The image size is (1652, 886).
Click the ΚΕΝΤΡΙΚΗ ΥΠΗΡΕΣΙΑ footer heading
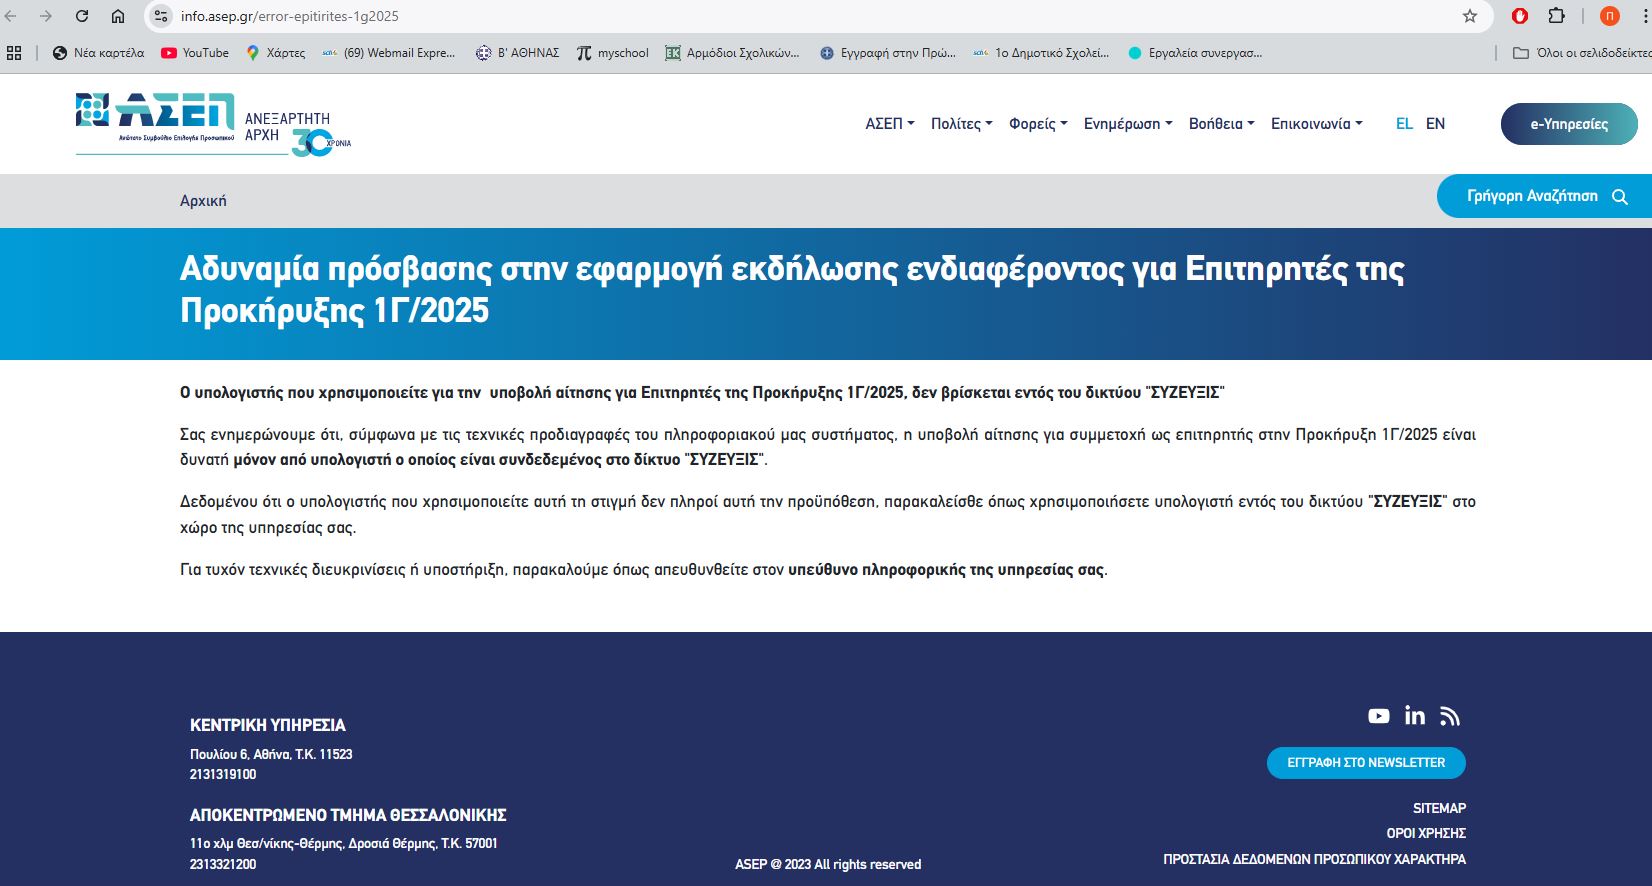268,725
